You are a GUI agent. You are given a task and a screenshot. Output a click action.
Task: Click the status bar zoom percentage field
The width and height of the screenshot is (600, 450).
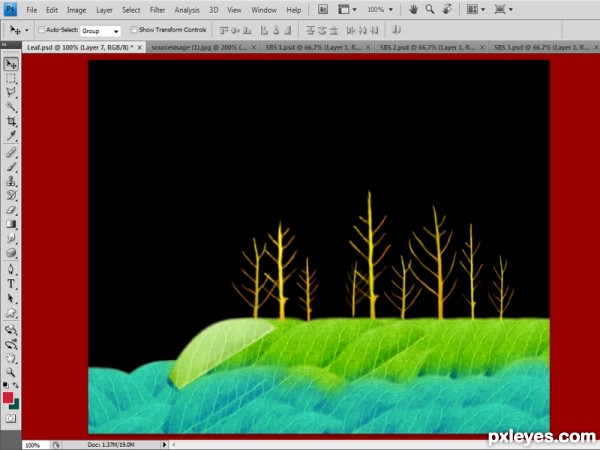point(35,445)
